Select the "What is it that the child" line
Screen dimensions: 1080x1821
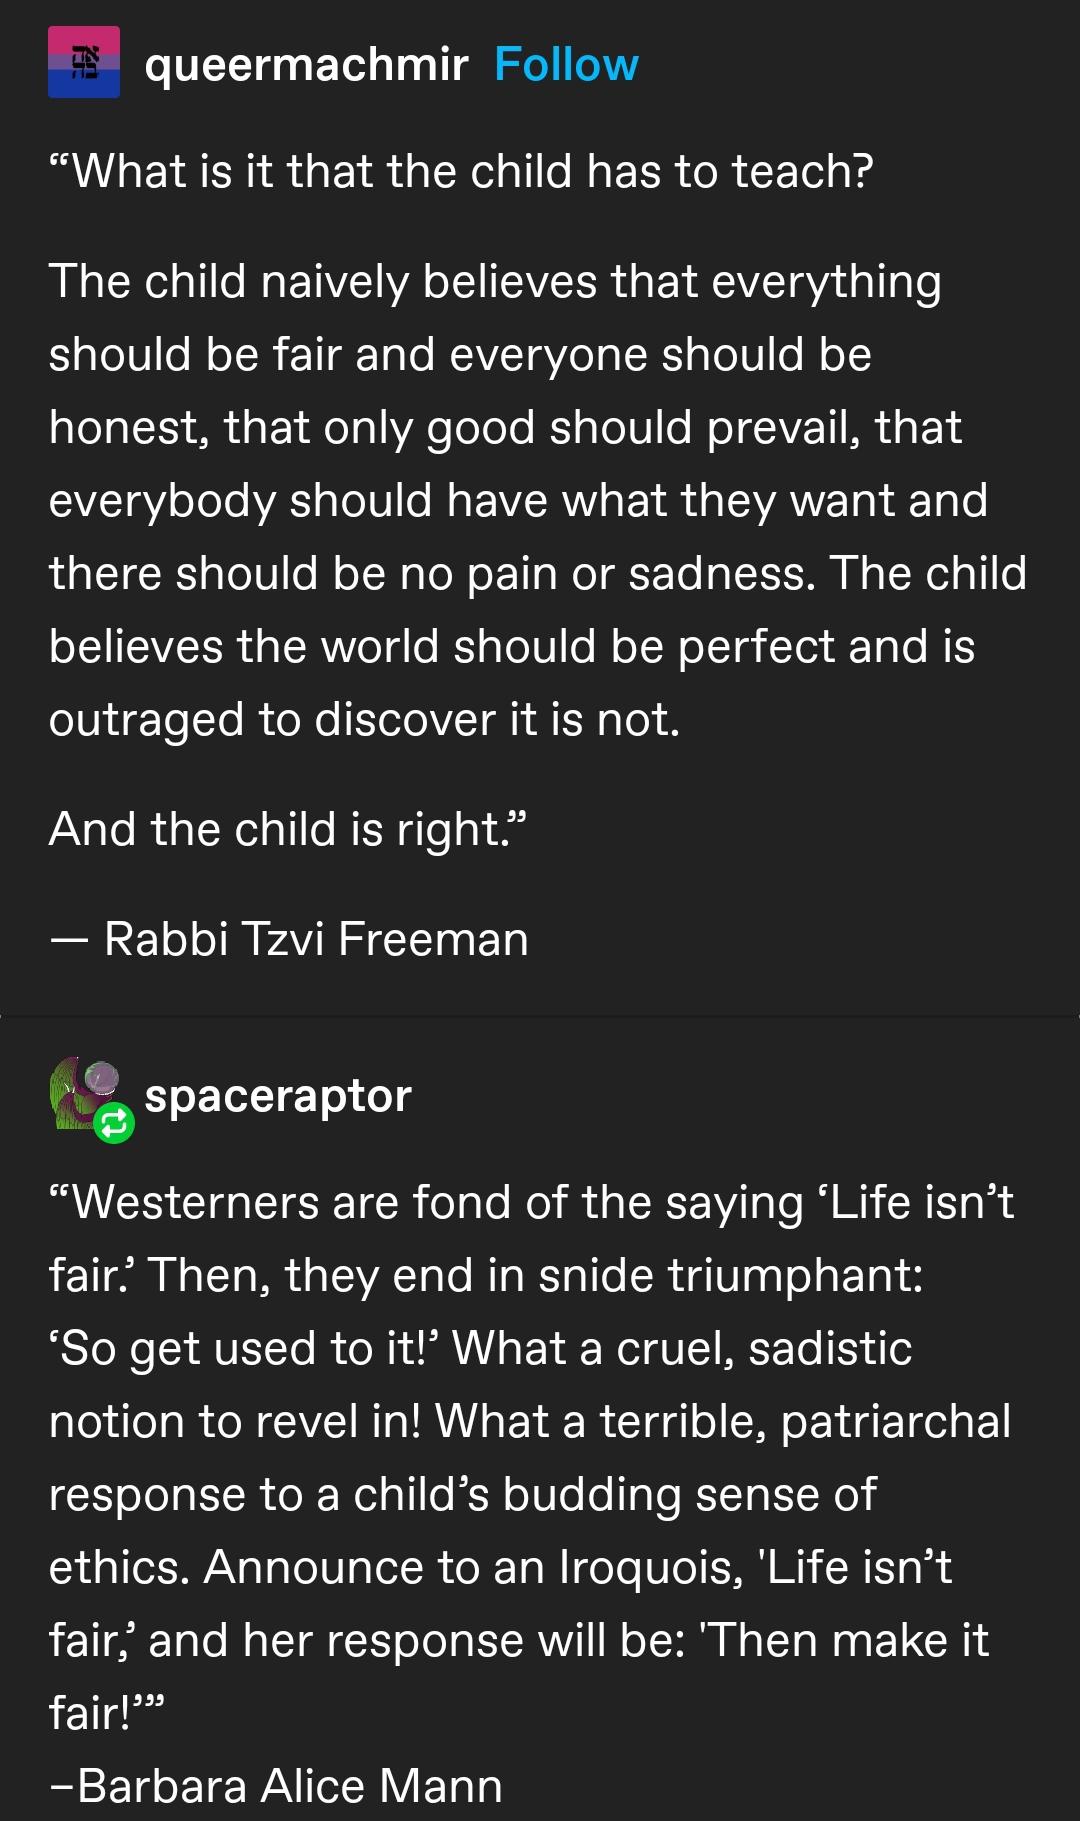click(461, 171)
